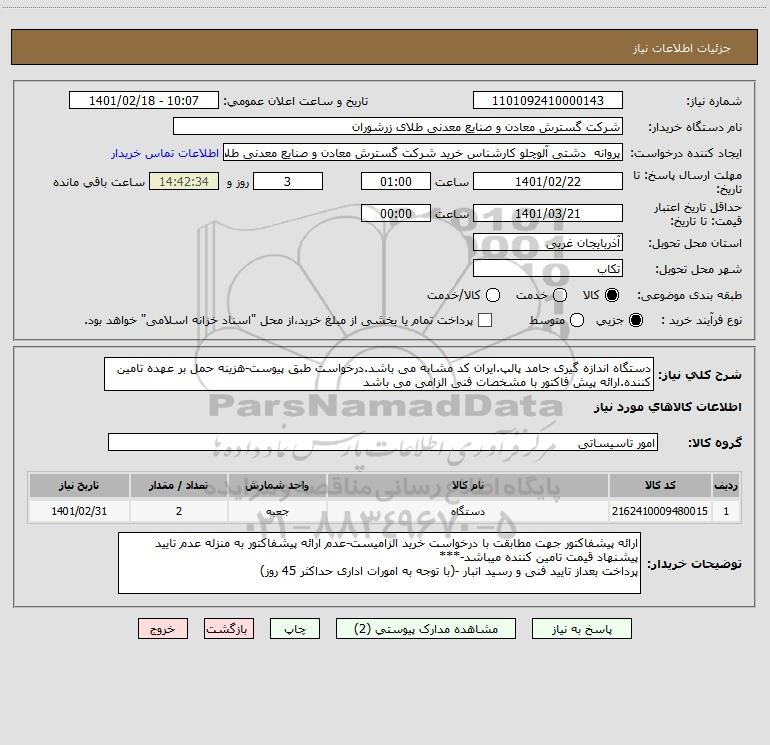Click the شماره نیاز field 1101092410000143
Image resolution: width=770 pixels, height=745 pixels.
(548, 101)
